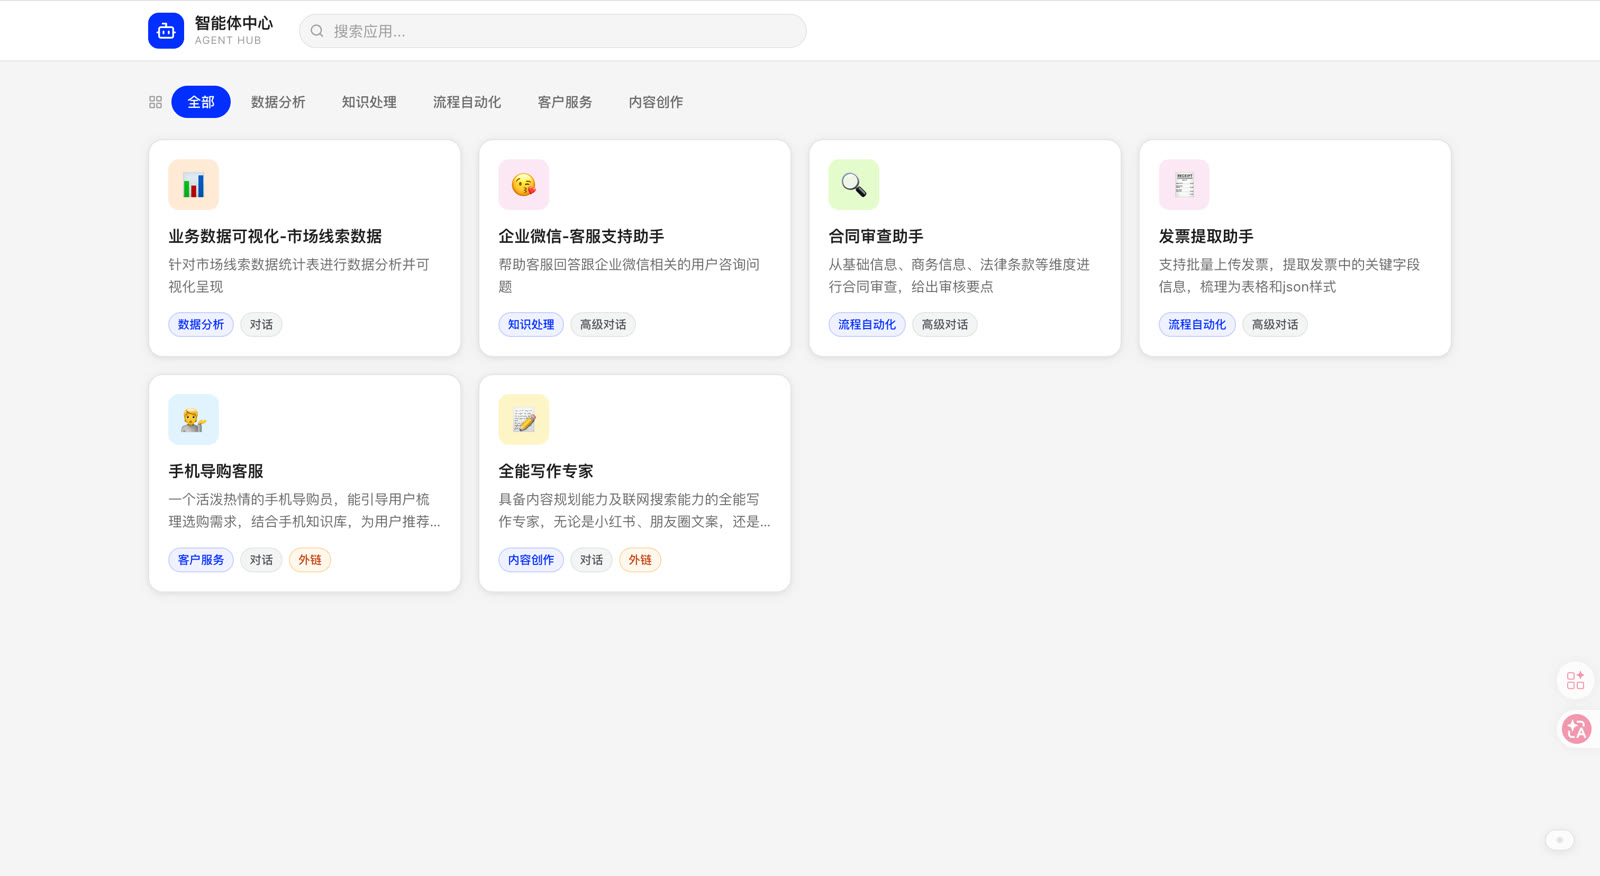Select the 全部 category tab
This screenshot has width=1600, height=876.
pos(201,102)
